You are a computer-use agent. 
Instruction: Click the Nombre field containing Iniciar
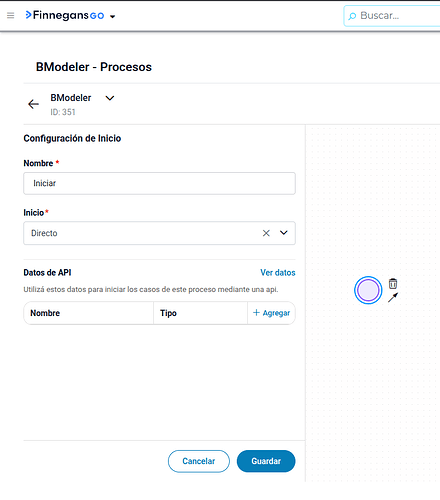click(x=159, y=183)
